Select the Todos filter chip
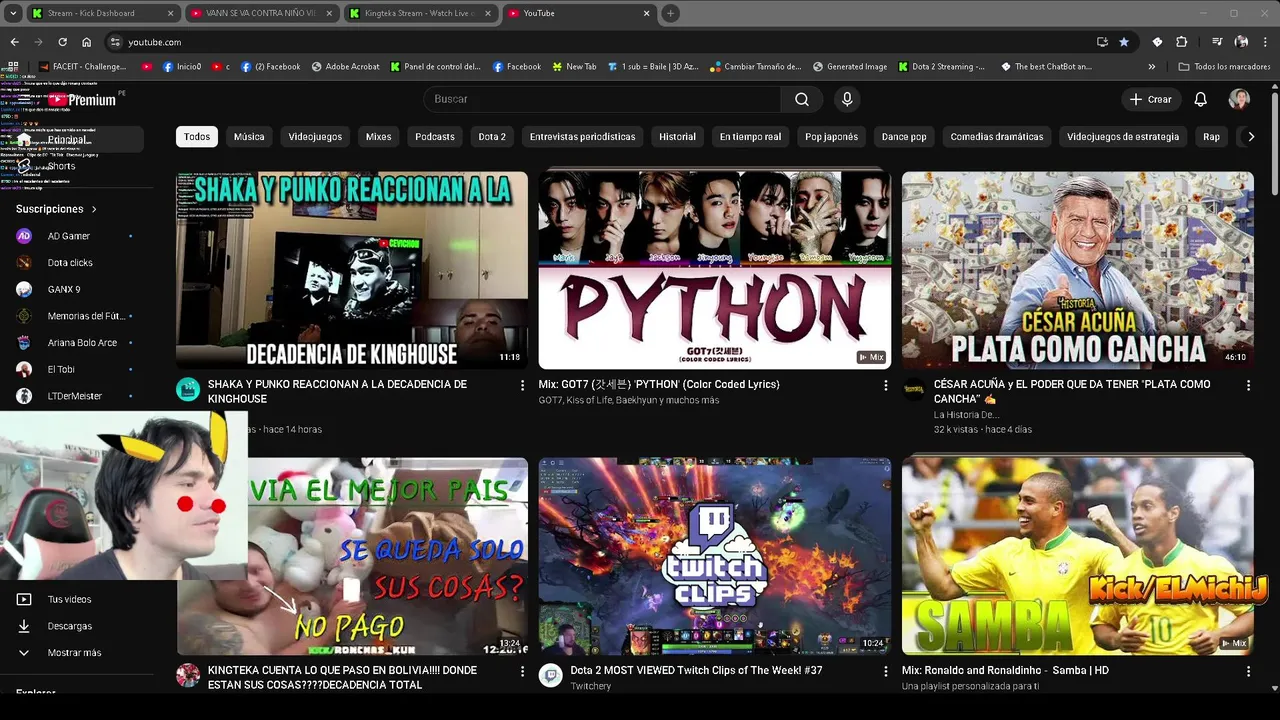Image resolution: width=1280 pixels, height=720 pixels. 197,137
